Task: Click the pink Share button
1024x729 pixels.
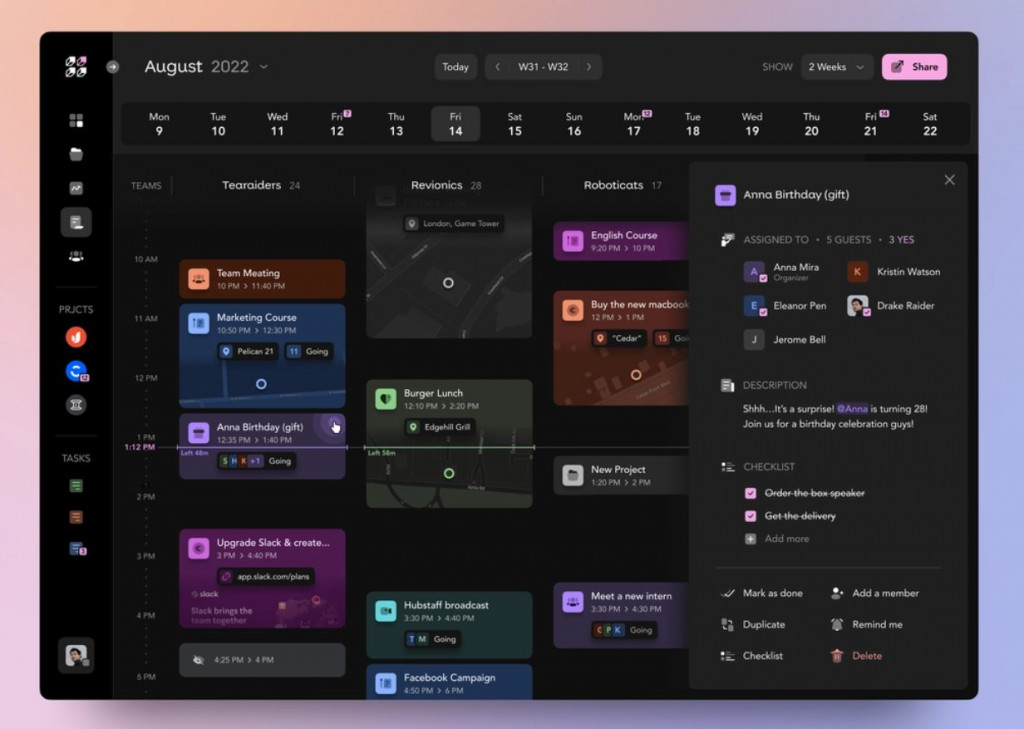Action: coord(913,66)
